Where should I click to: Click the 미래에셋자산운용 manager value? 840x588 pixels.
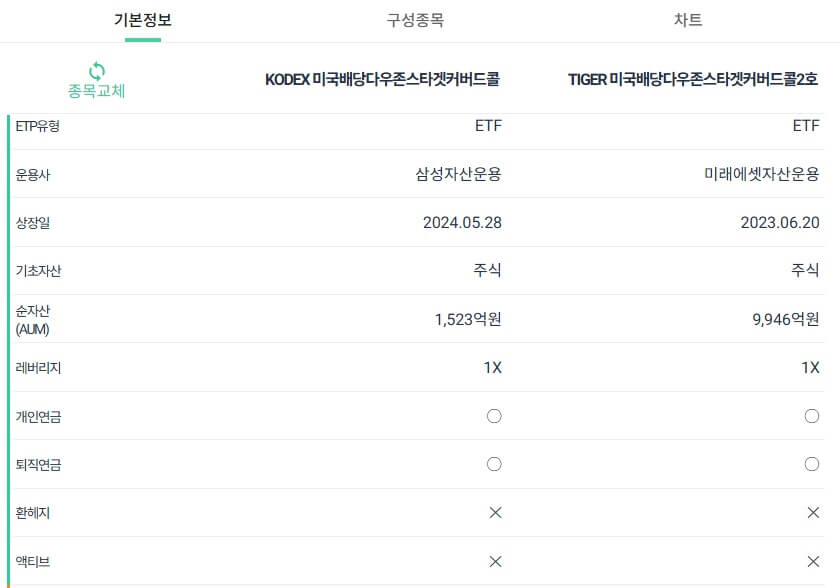tap(762, 174)
